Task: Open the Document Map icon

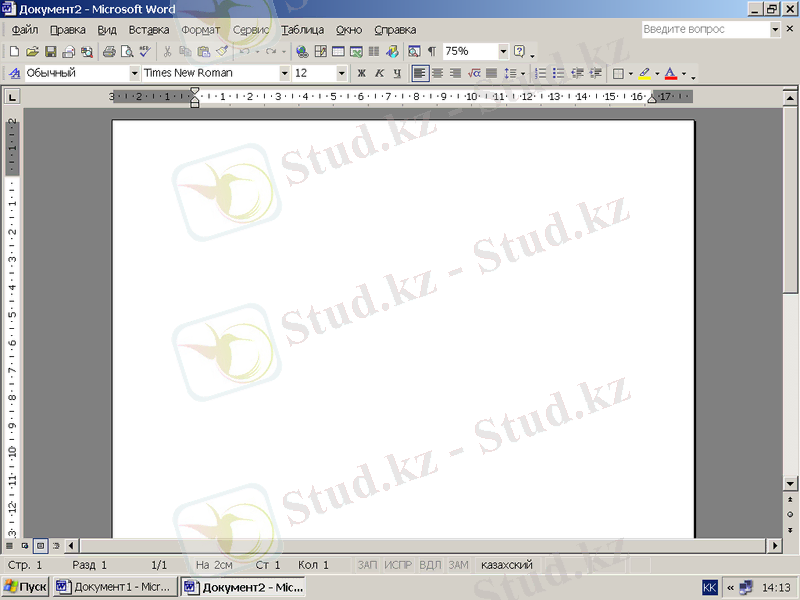Action: [414, 52]
